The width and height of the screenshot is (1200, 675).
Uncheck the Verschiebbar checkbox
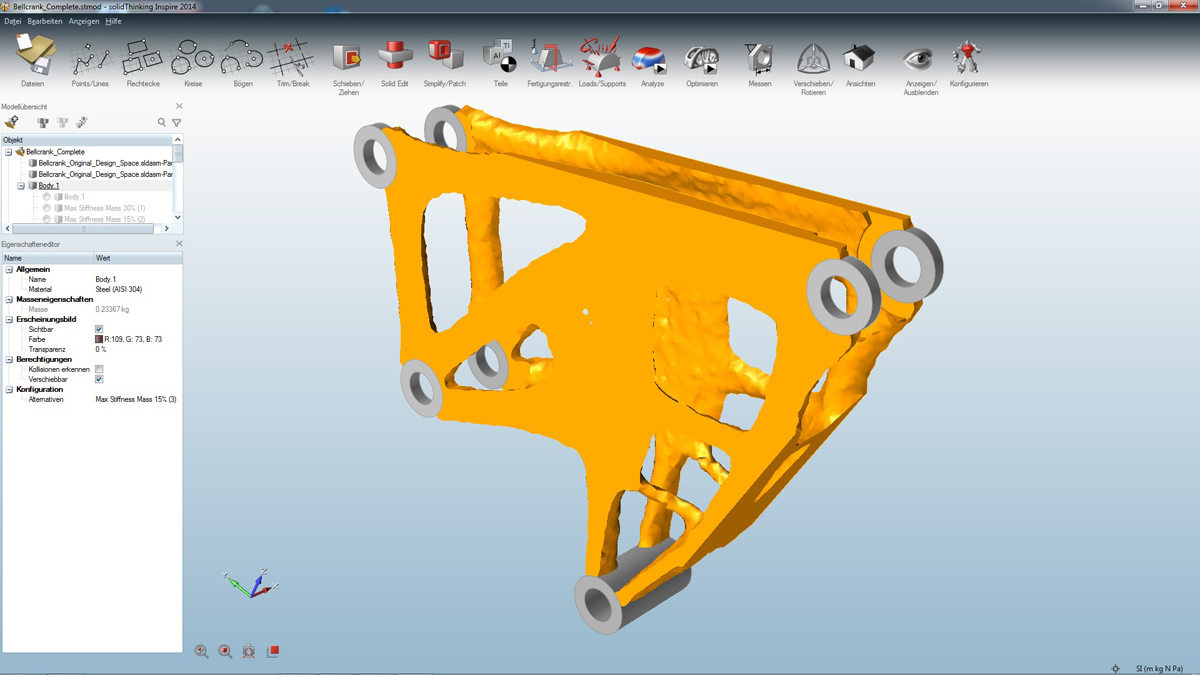click(x=99, y=379)
